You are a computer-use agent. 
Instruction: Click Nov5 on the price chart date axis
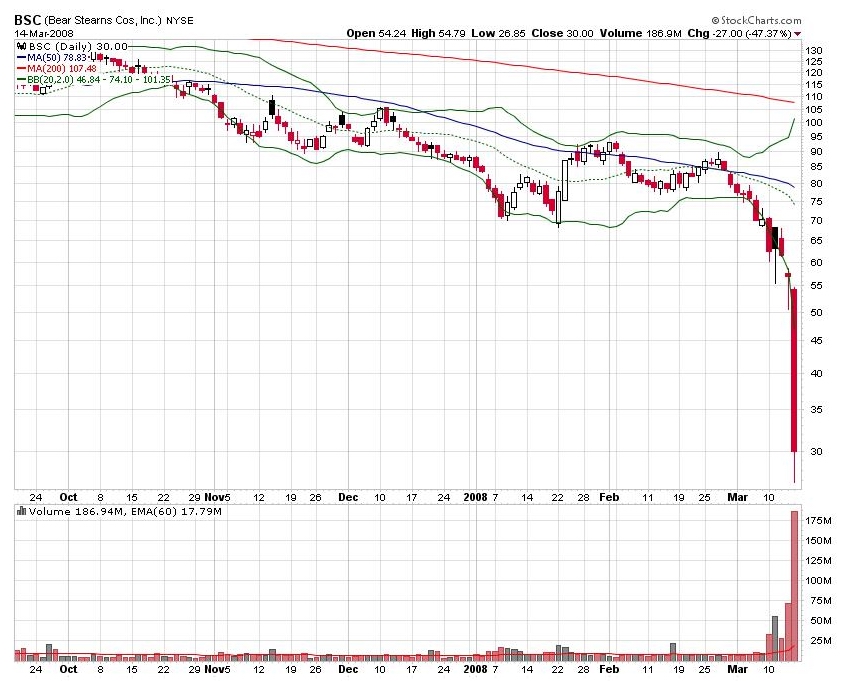click(x=217, y=497)
